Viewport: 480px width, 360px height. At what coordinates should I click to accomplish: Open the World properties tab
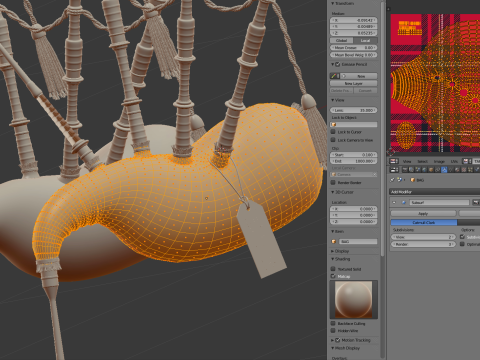tap(424, 170)
